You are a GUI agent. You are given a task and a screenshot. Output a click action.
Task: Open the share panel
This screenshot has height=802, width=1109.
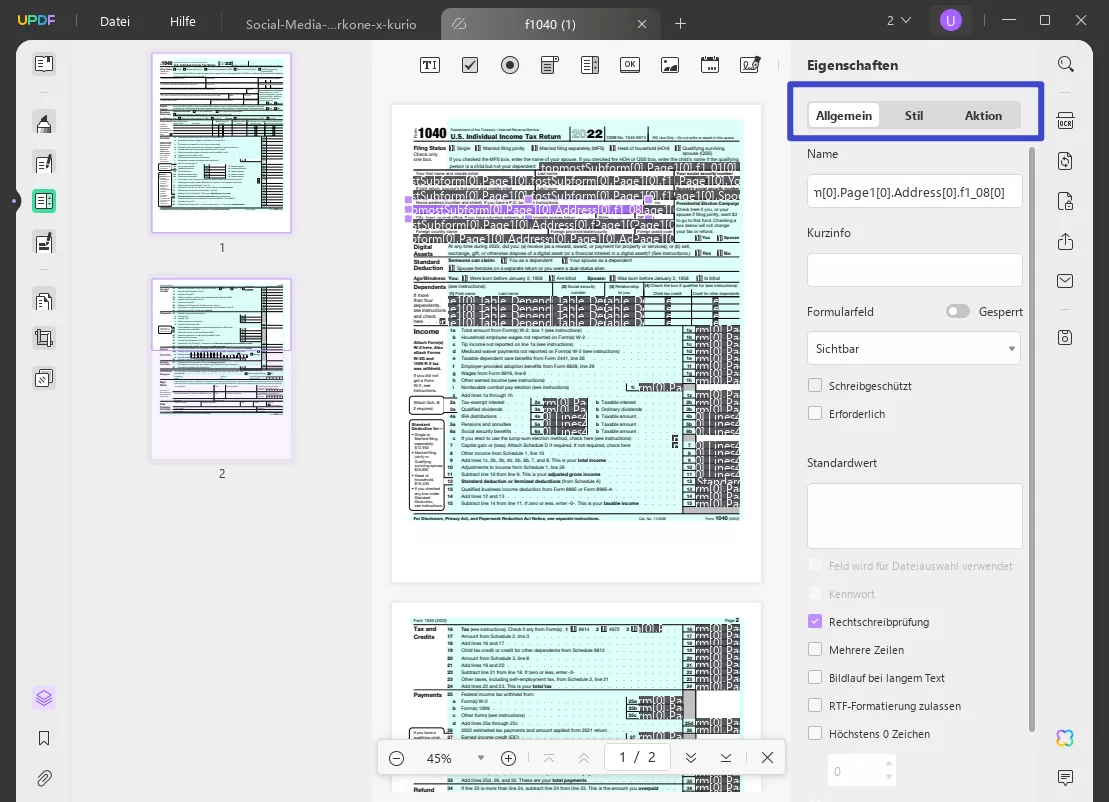click(x=1065, y=241)
